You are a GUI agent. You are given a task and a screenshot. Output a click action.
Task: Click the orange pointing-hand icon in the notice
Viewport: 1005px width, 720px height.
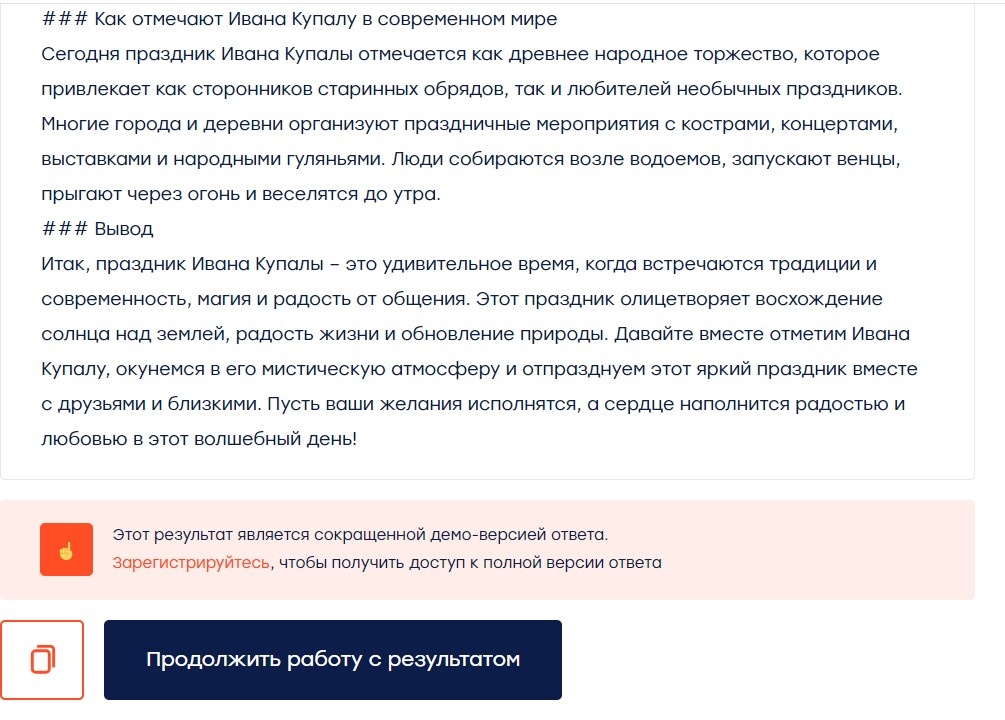tap(66, 549)
